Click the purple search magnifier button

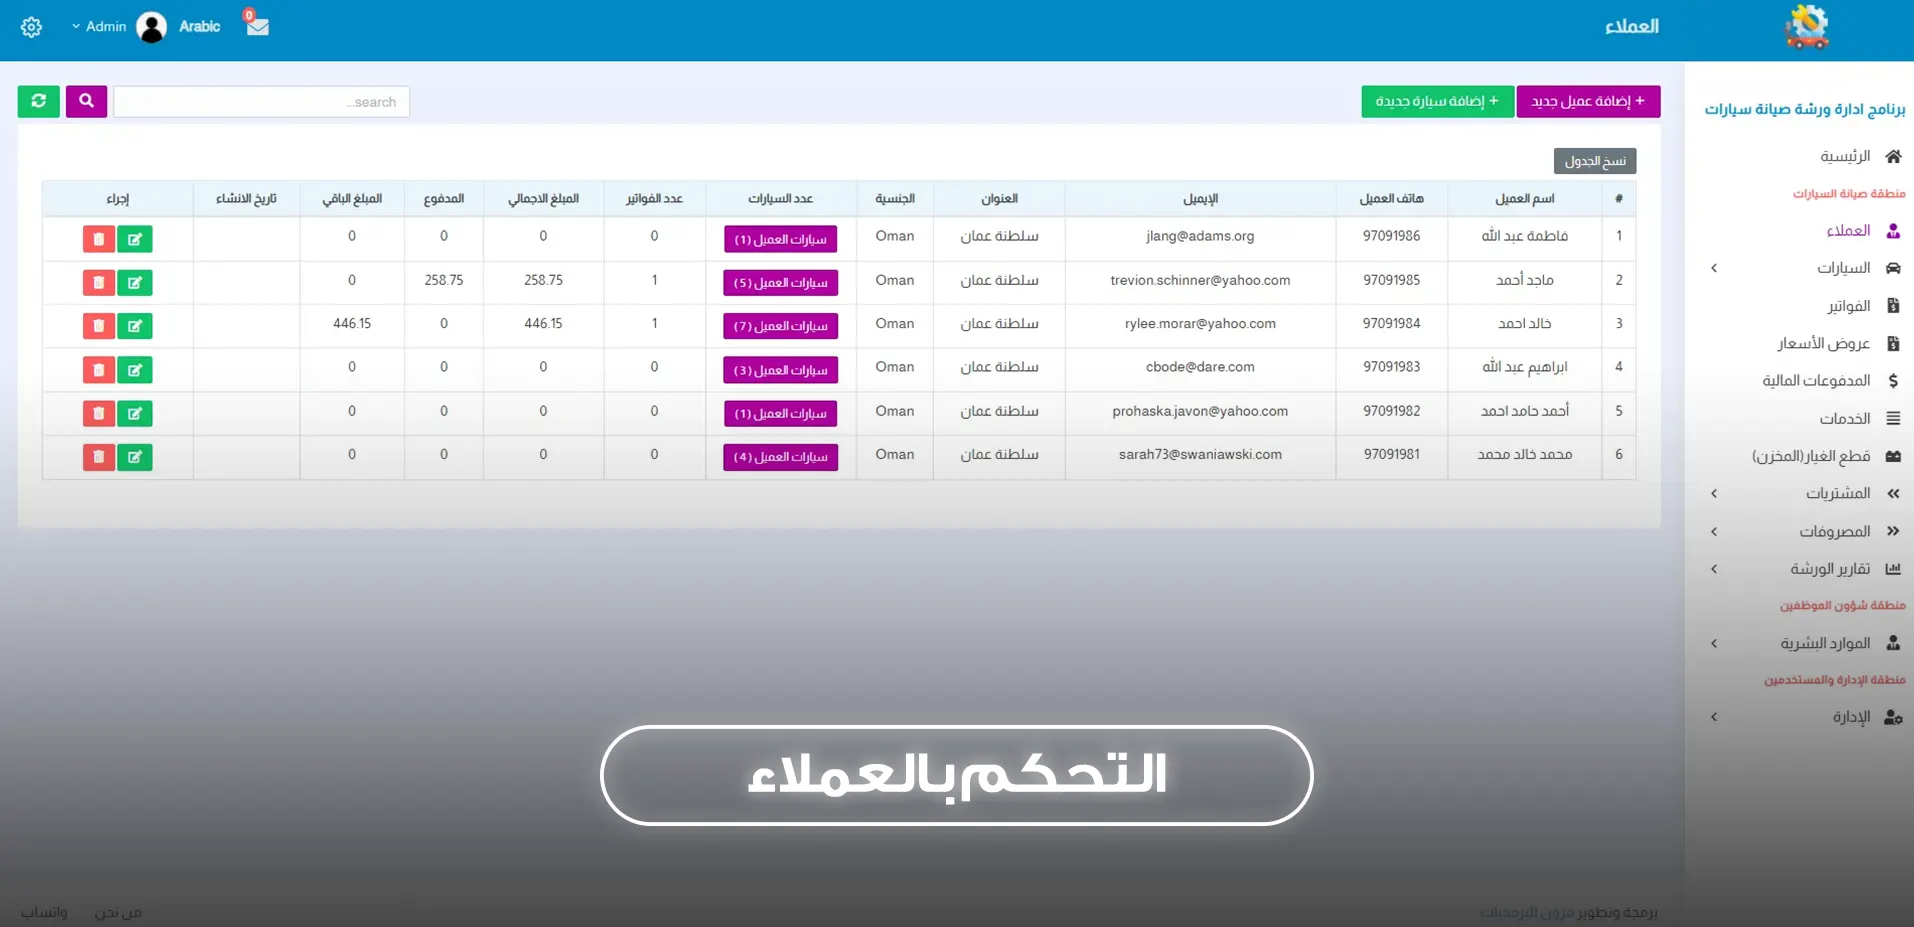(86, 101)
